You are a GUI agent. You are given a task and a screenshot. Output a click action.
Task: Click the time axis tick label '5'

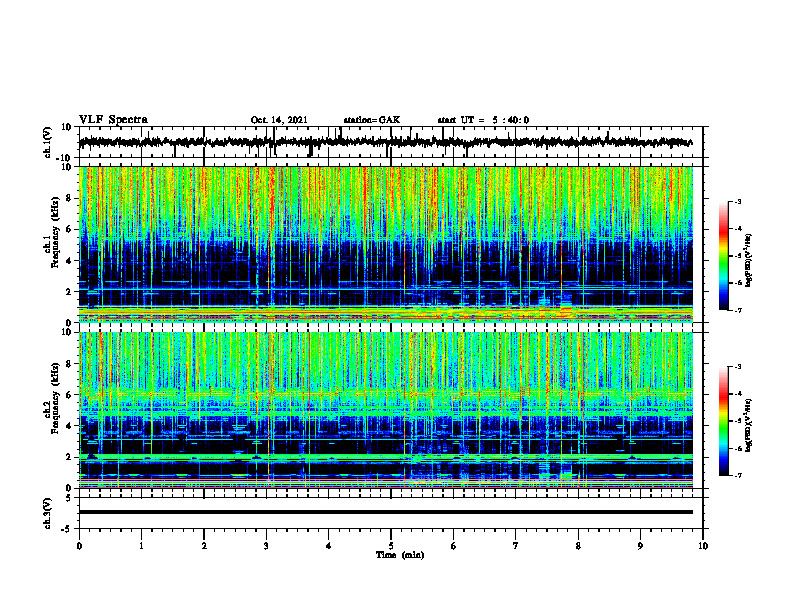tap(391, 546)
